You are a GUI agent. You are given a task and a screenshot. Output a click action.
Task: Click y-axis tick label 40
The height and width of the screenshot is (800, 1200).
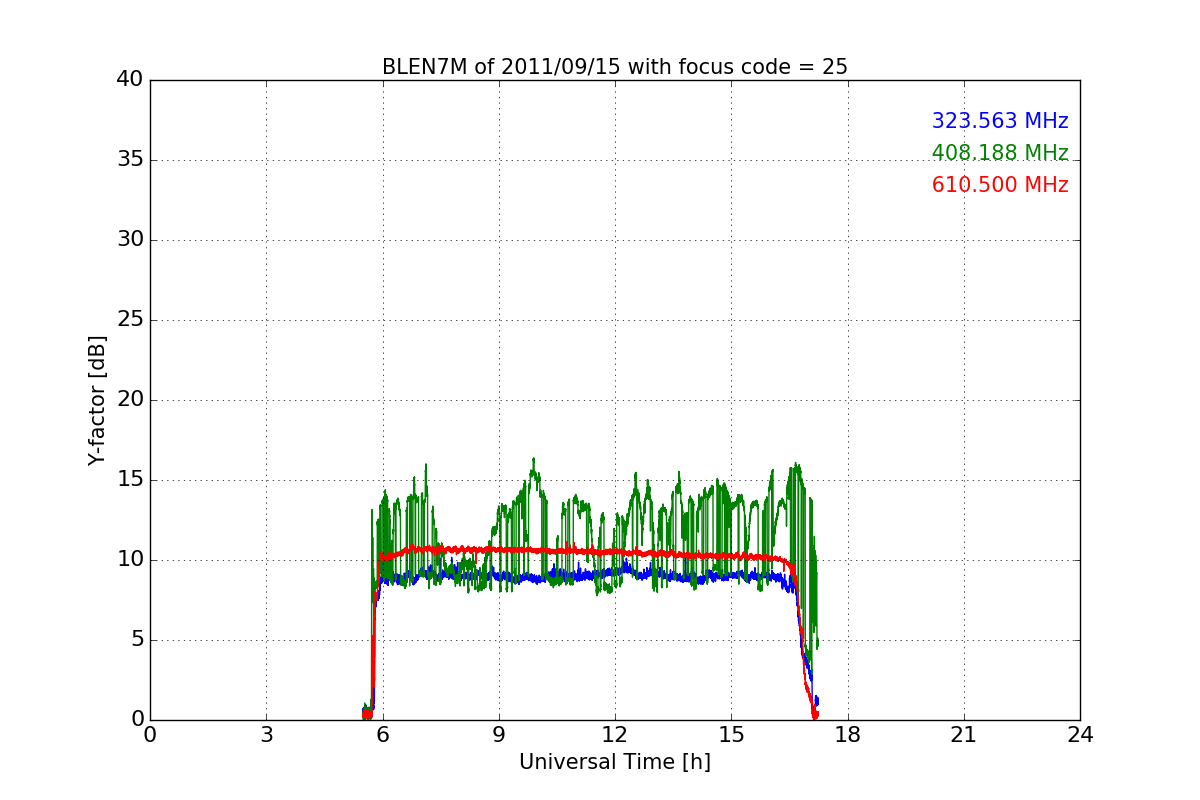[x=130, y=80]
